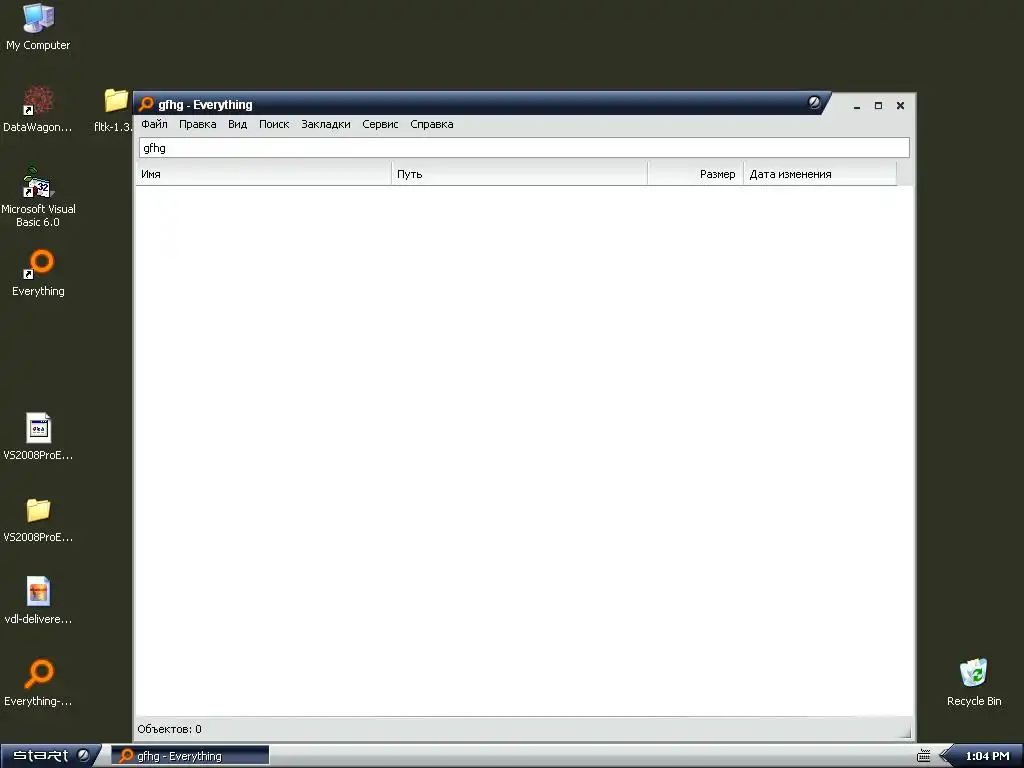
Task: Focus the search field containing gfhg
Action: click(x=524, y=148)
